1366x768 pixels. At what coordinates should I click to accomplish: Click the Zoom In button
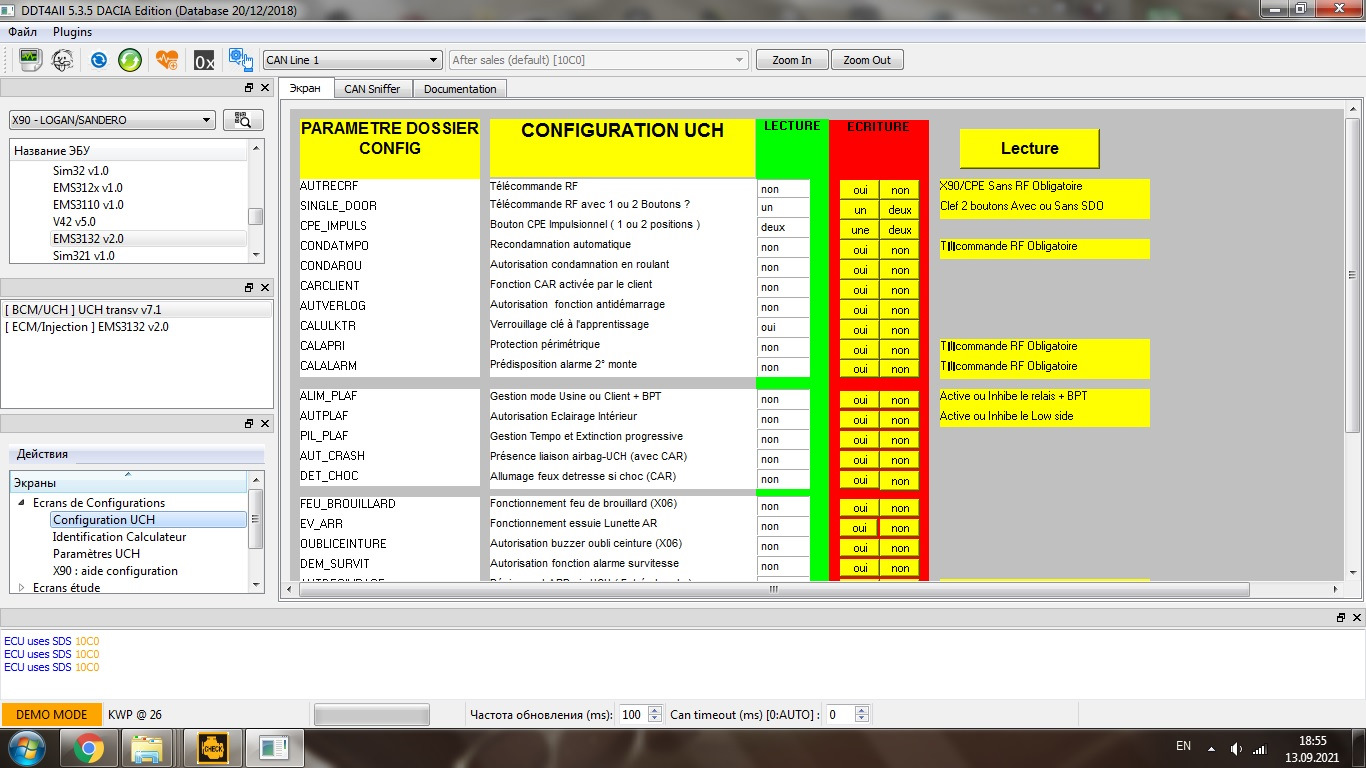coord(792,60)
